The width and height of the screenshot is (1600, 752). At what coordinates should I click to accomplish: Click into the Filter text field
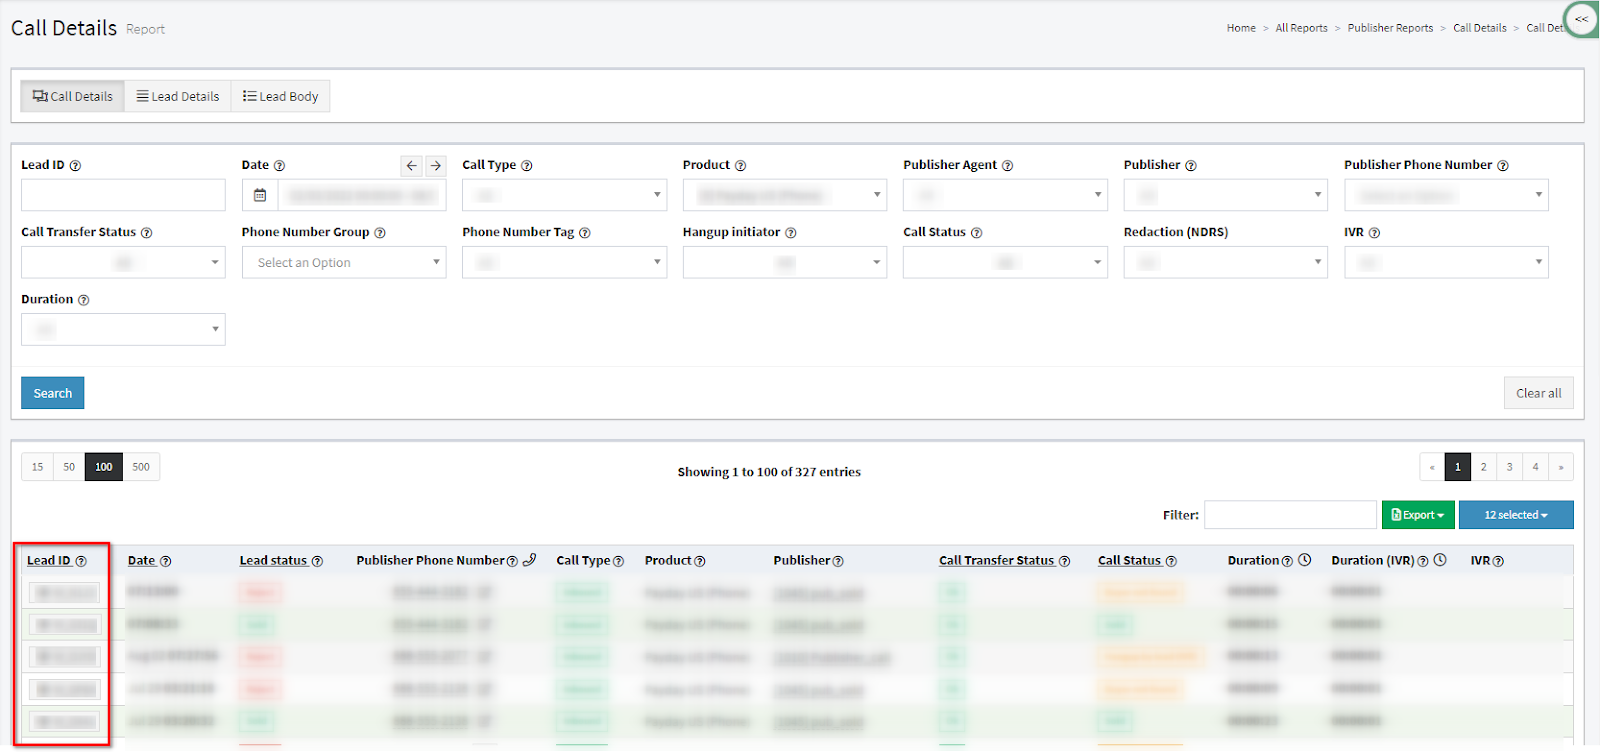(x=1290, y=515)
